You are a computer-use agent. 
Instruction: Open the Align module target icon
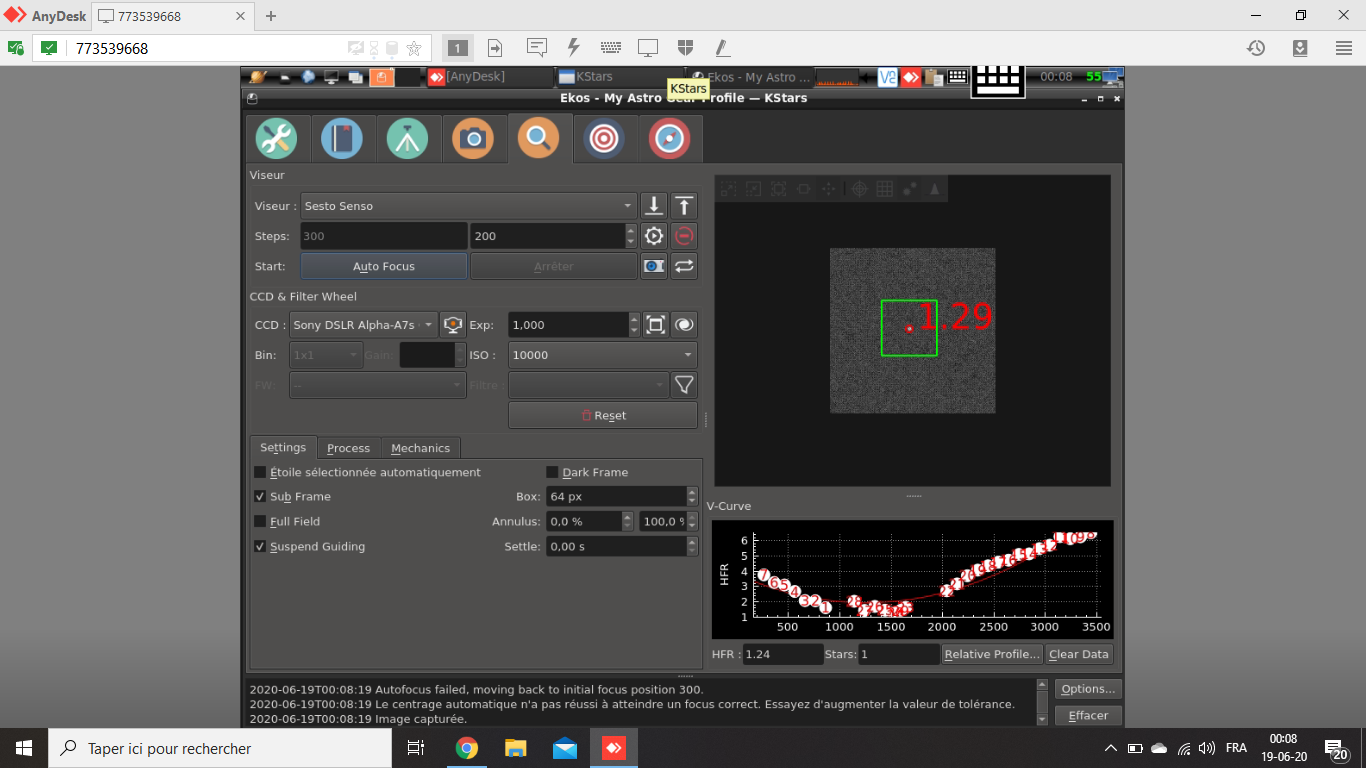[x=603, y=139]
